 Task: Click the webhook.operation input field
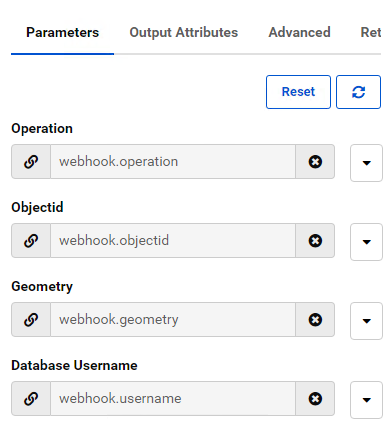coord(173,162)
